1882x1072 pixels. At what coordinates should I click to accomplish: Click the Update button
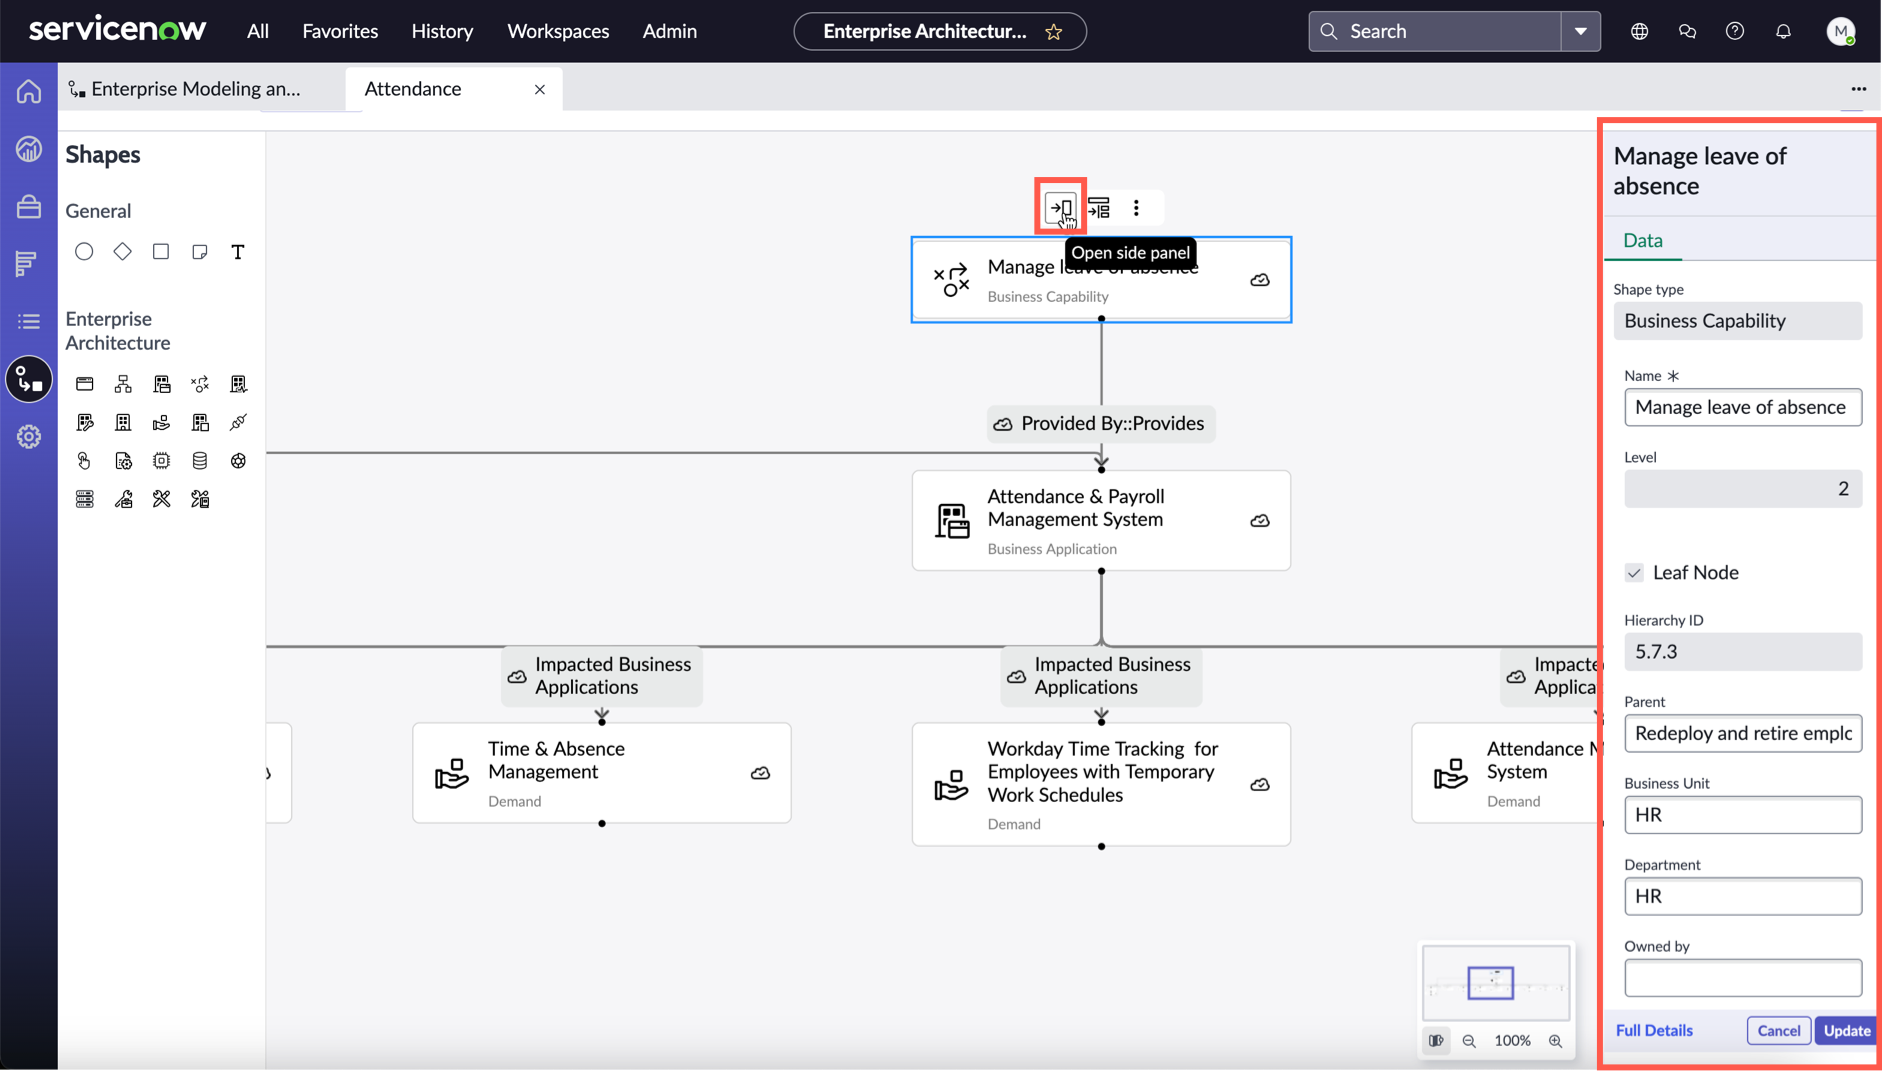(x=1846, y=1031)
